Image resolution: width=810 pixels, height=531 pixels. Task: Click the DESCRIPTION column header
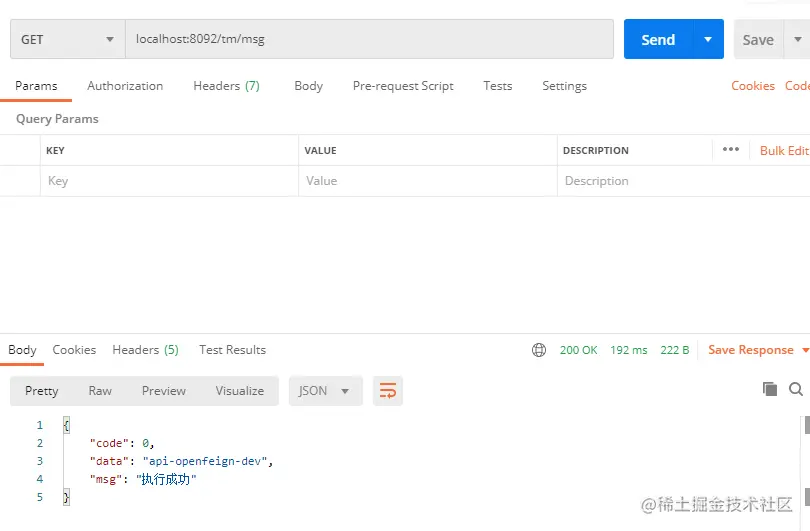(596, 150)
